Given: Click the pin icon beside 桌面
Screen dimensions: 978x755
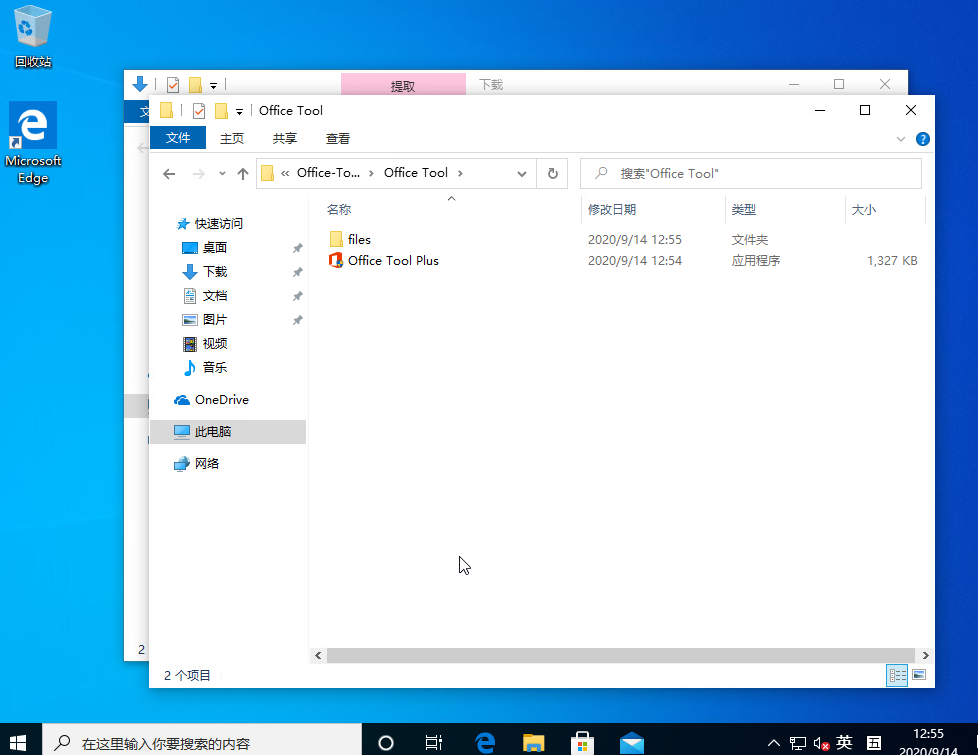Looking at the screenshot, I should (x=298, y=248).
